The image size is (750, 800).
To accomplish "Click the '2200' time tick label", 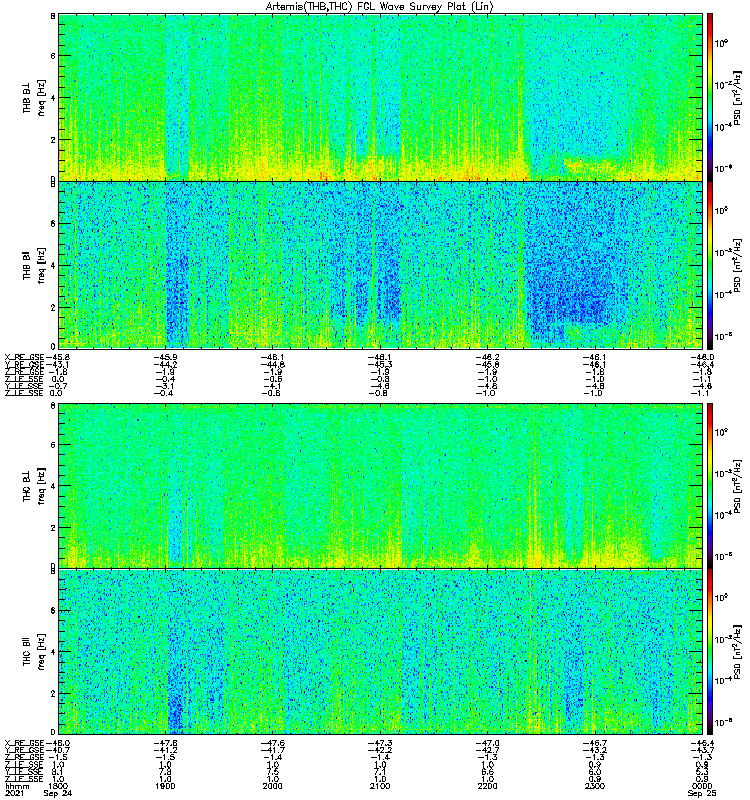I will pyautogui.click(x=487, y=786).
